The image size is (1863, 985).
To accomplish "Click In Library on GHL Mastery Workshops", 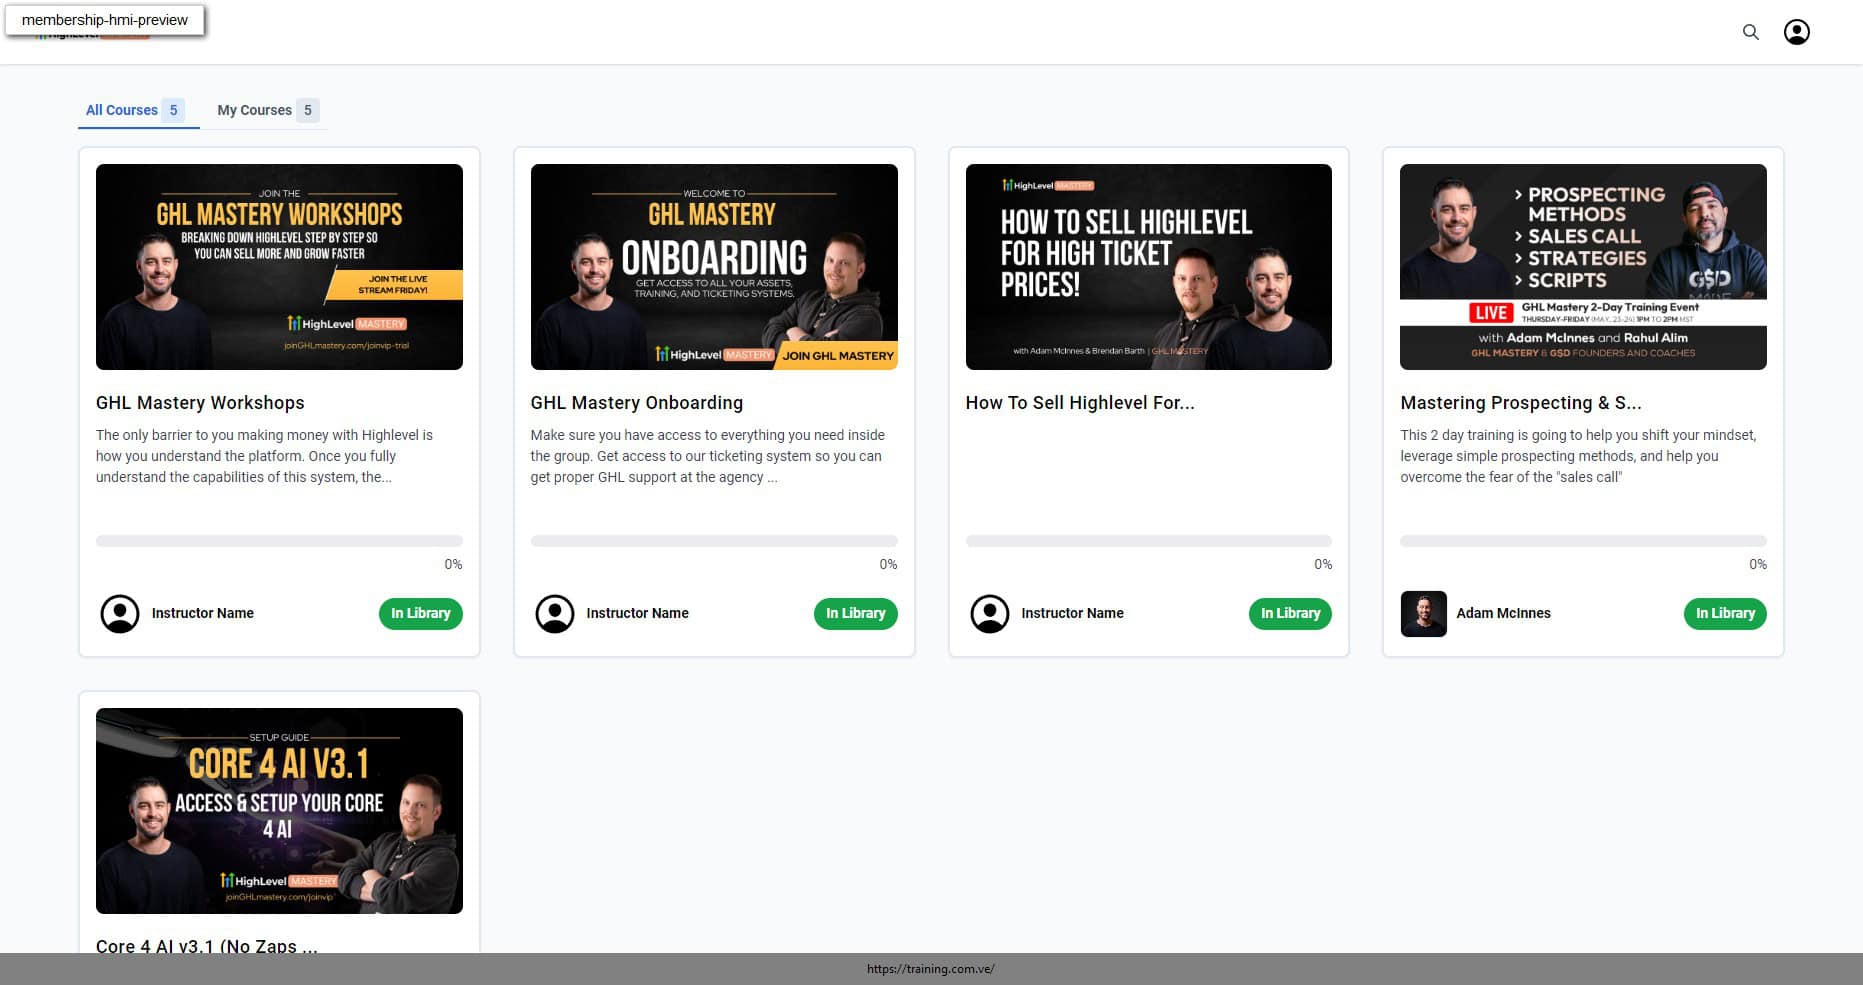I will point(420,613).
